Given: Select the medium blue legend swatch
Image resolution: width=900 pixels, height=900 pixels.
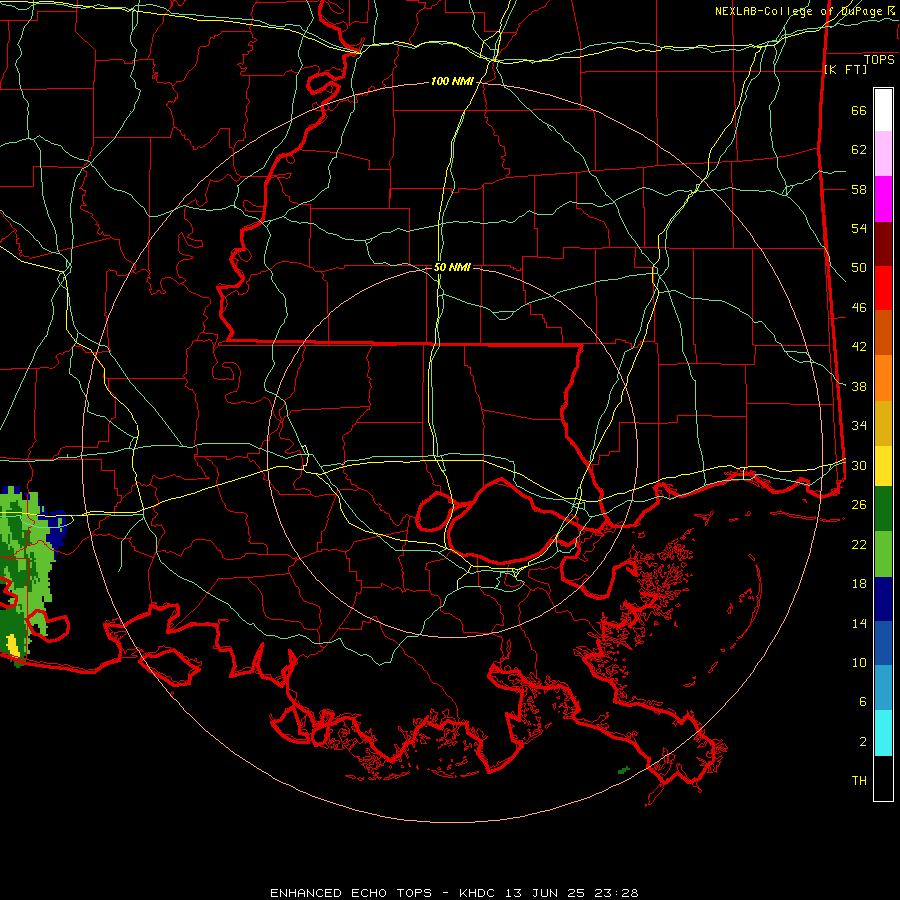Looking at the screenshot, I should [883, 643].
